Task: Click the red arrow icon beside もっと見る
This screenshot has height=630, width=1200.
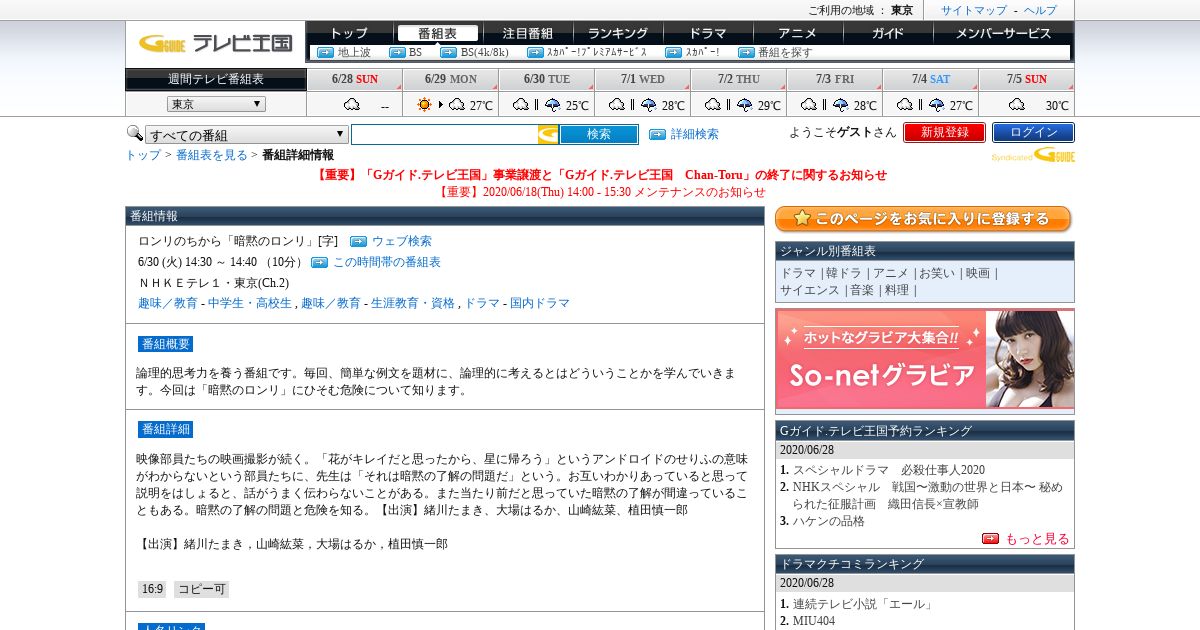Action: coord(990,538)
